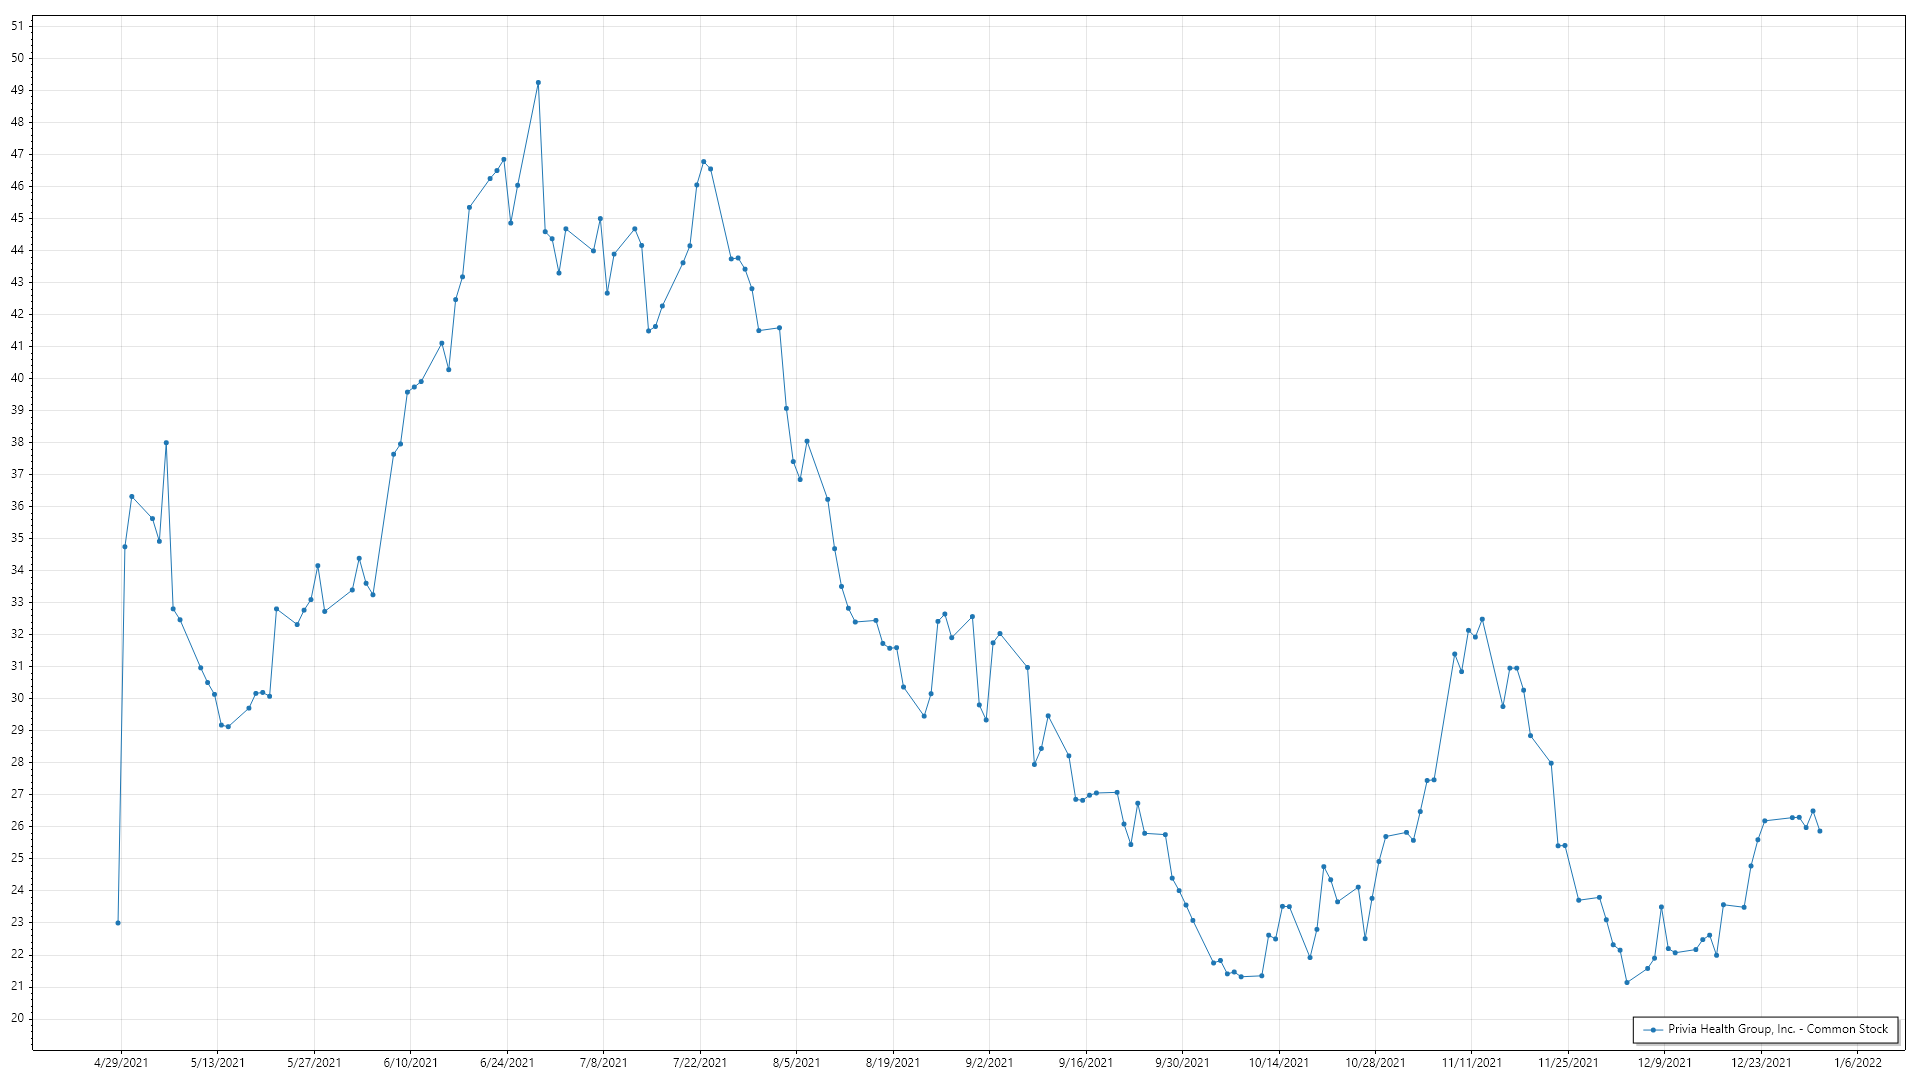Viewport: 1920px width, 1080px height.
Task: Click the 45 y-axis value label
Action: coord(17,218)
